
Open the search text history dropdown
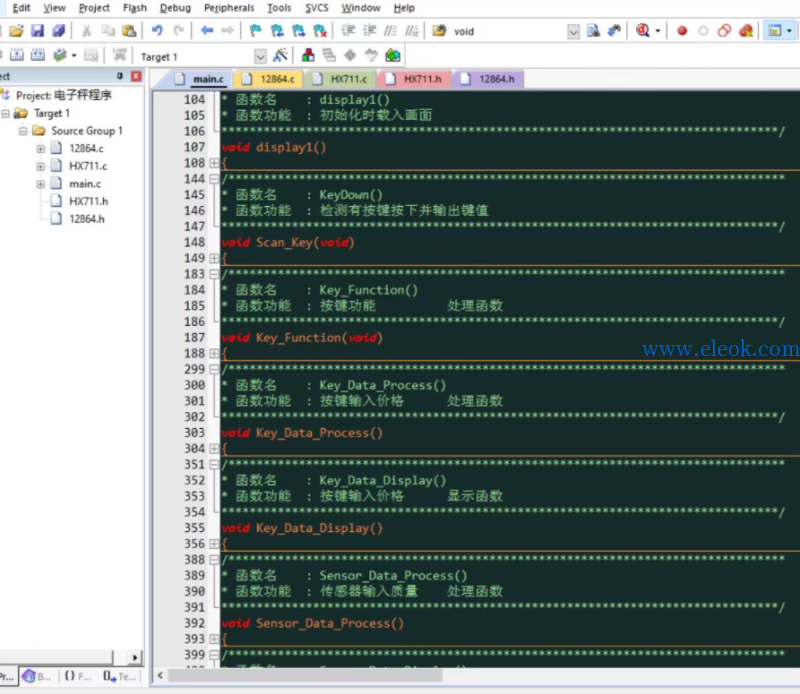[x=573, y=32]
